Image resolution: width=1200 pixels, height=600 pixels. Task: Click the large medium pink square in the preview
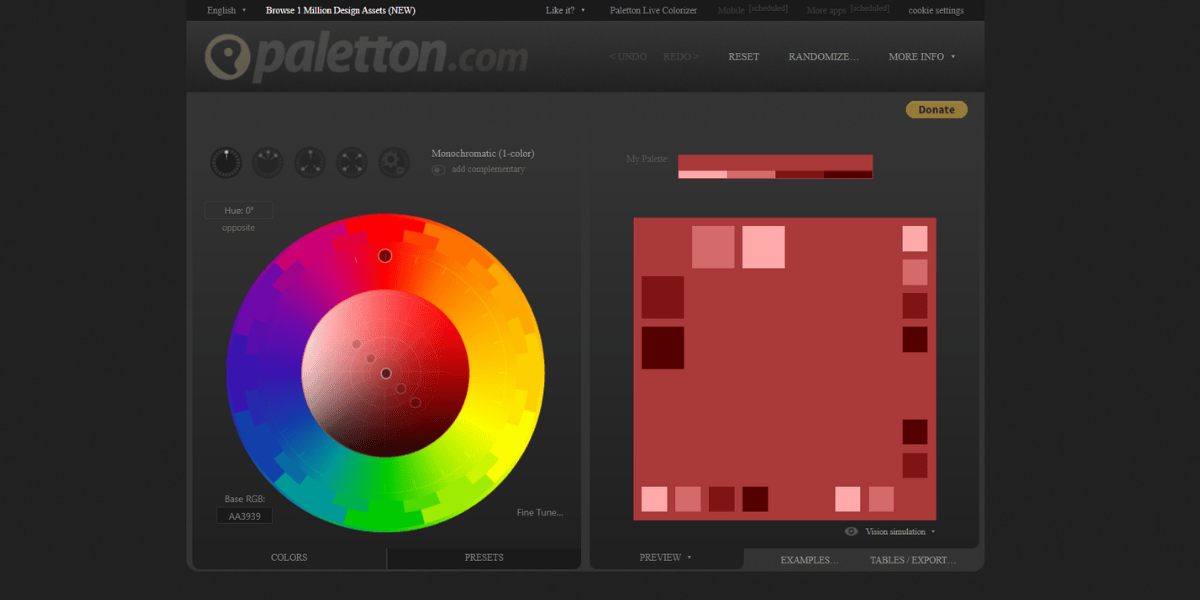713,247
